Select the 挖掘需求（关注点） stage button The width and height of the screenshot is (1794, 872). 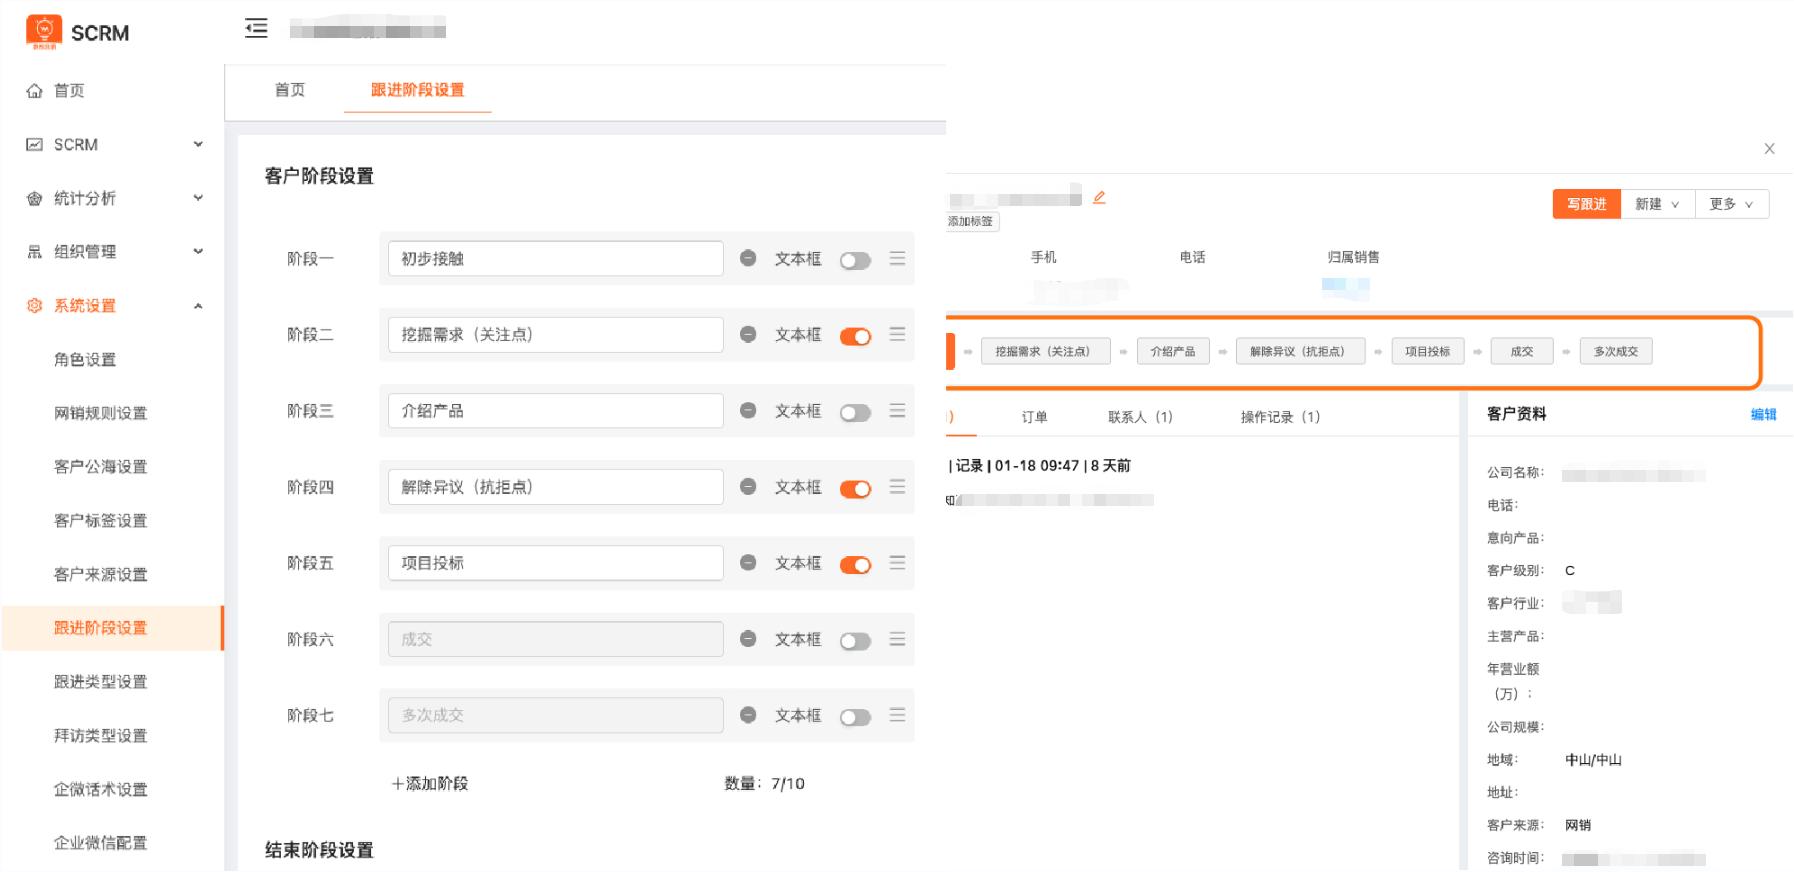1045,352
